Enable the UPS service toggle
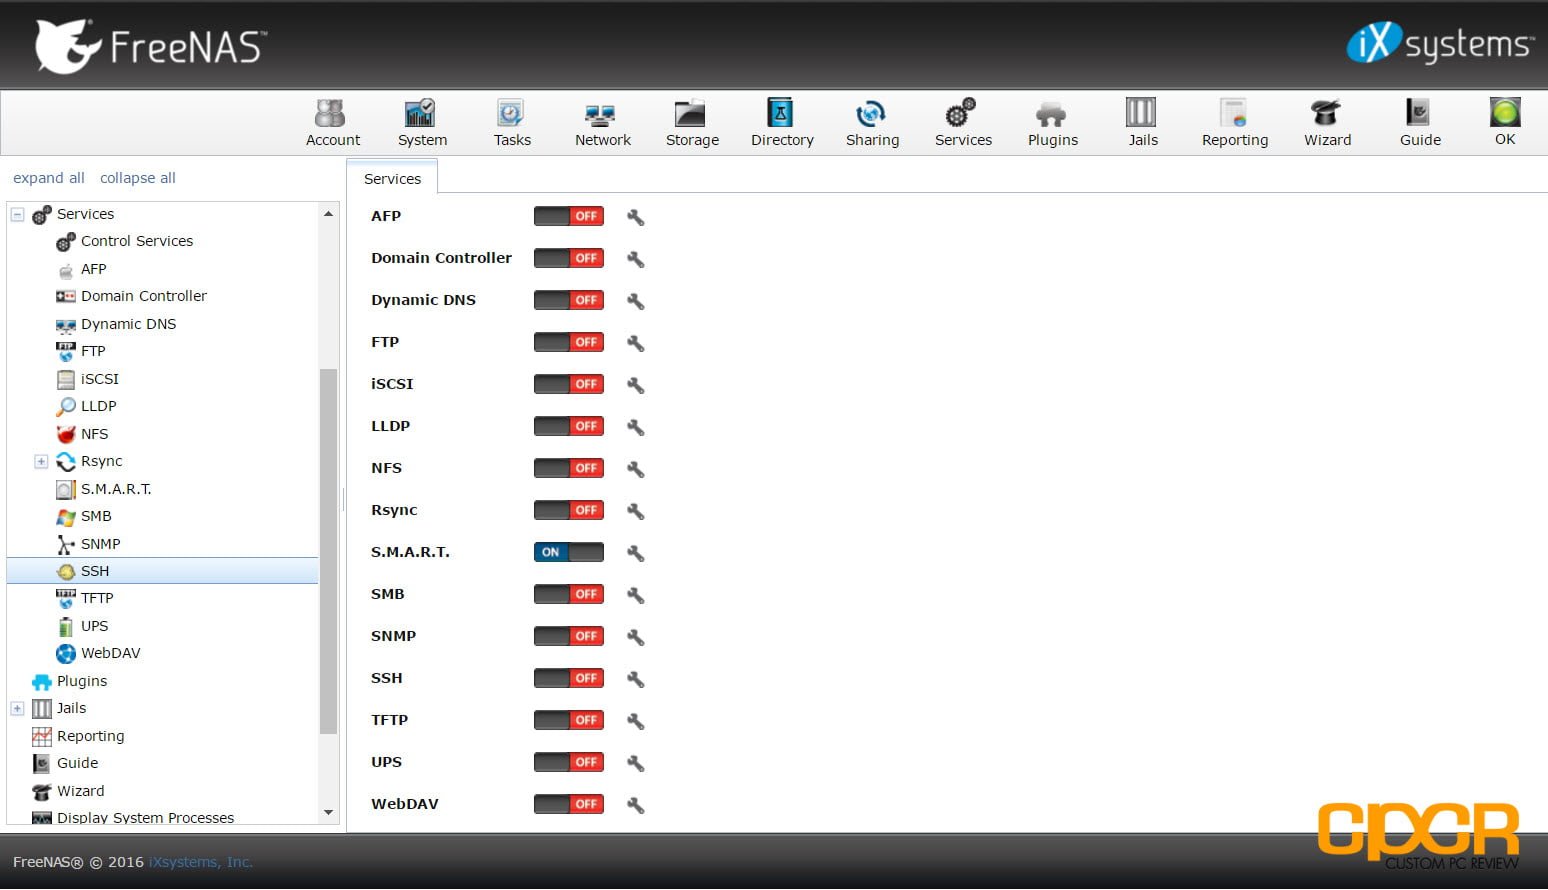1548x890 pixels. coord(569,762)
